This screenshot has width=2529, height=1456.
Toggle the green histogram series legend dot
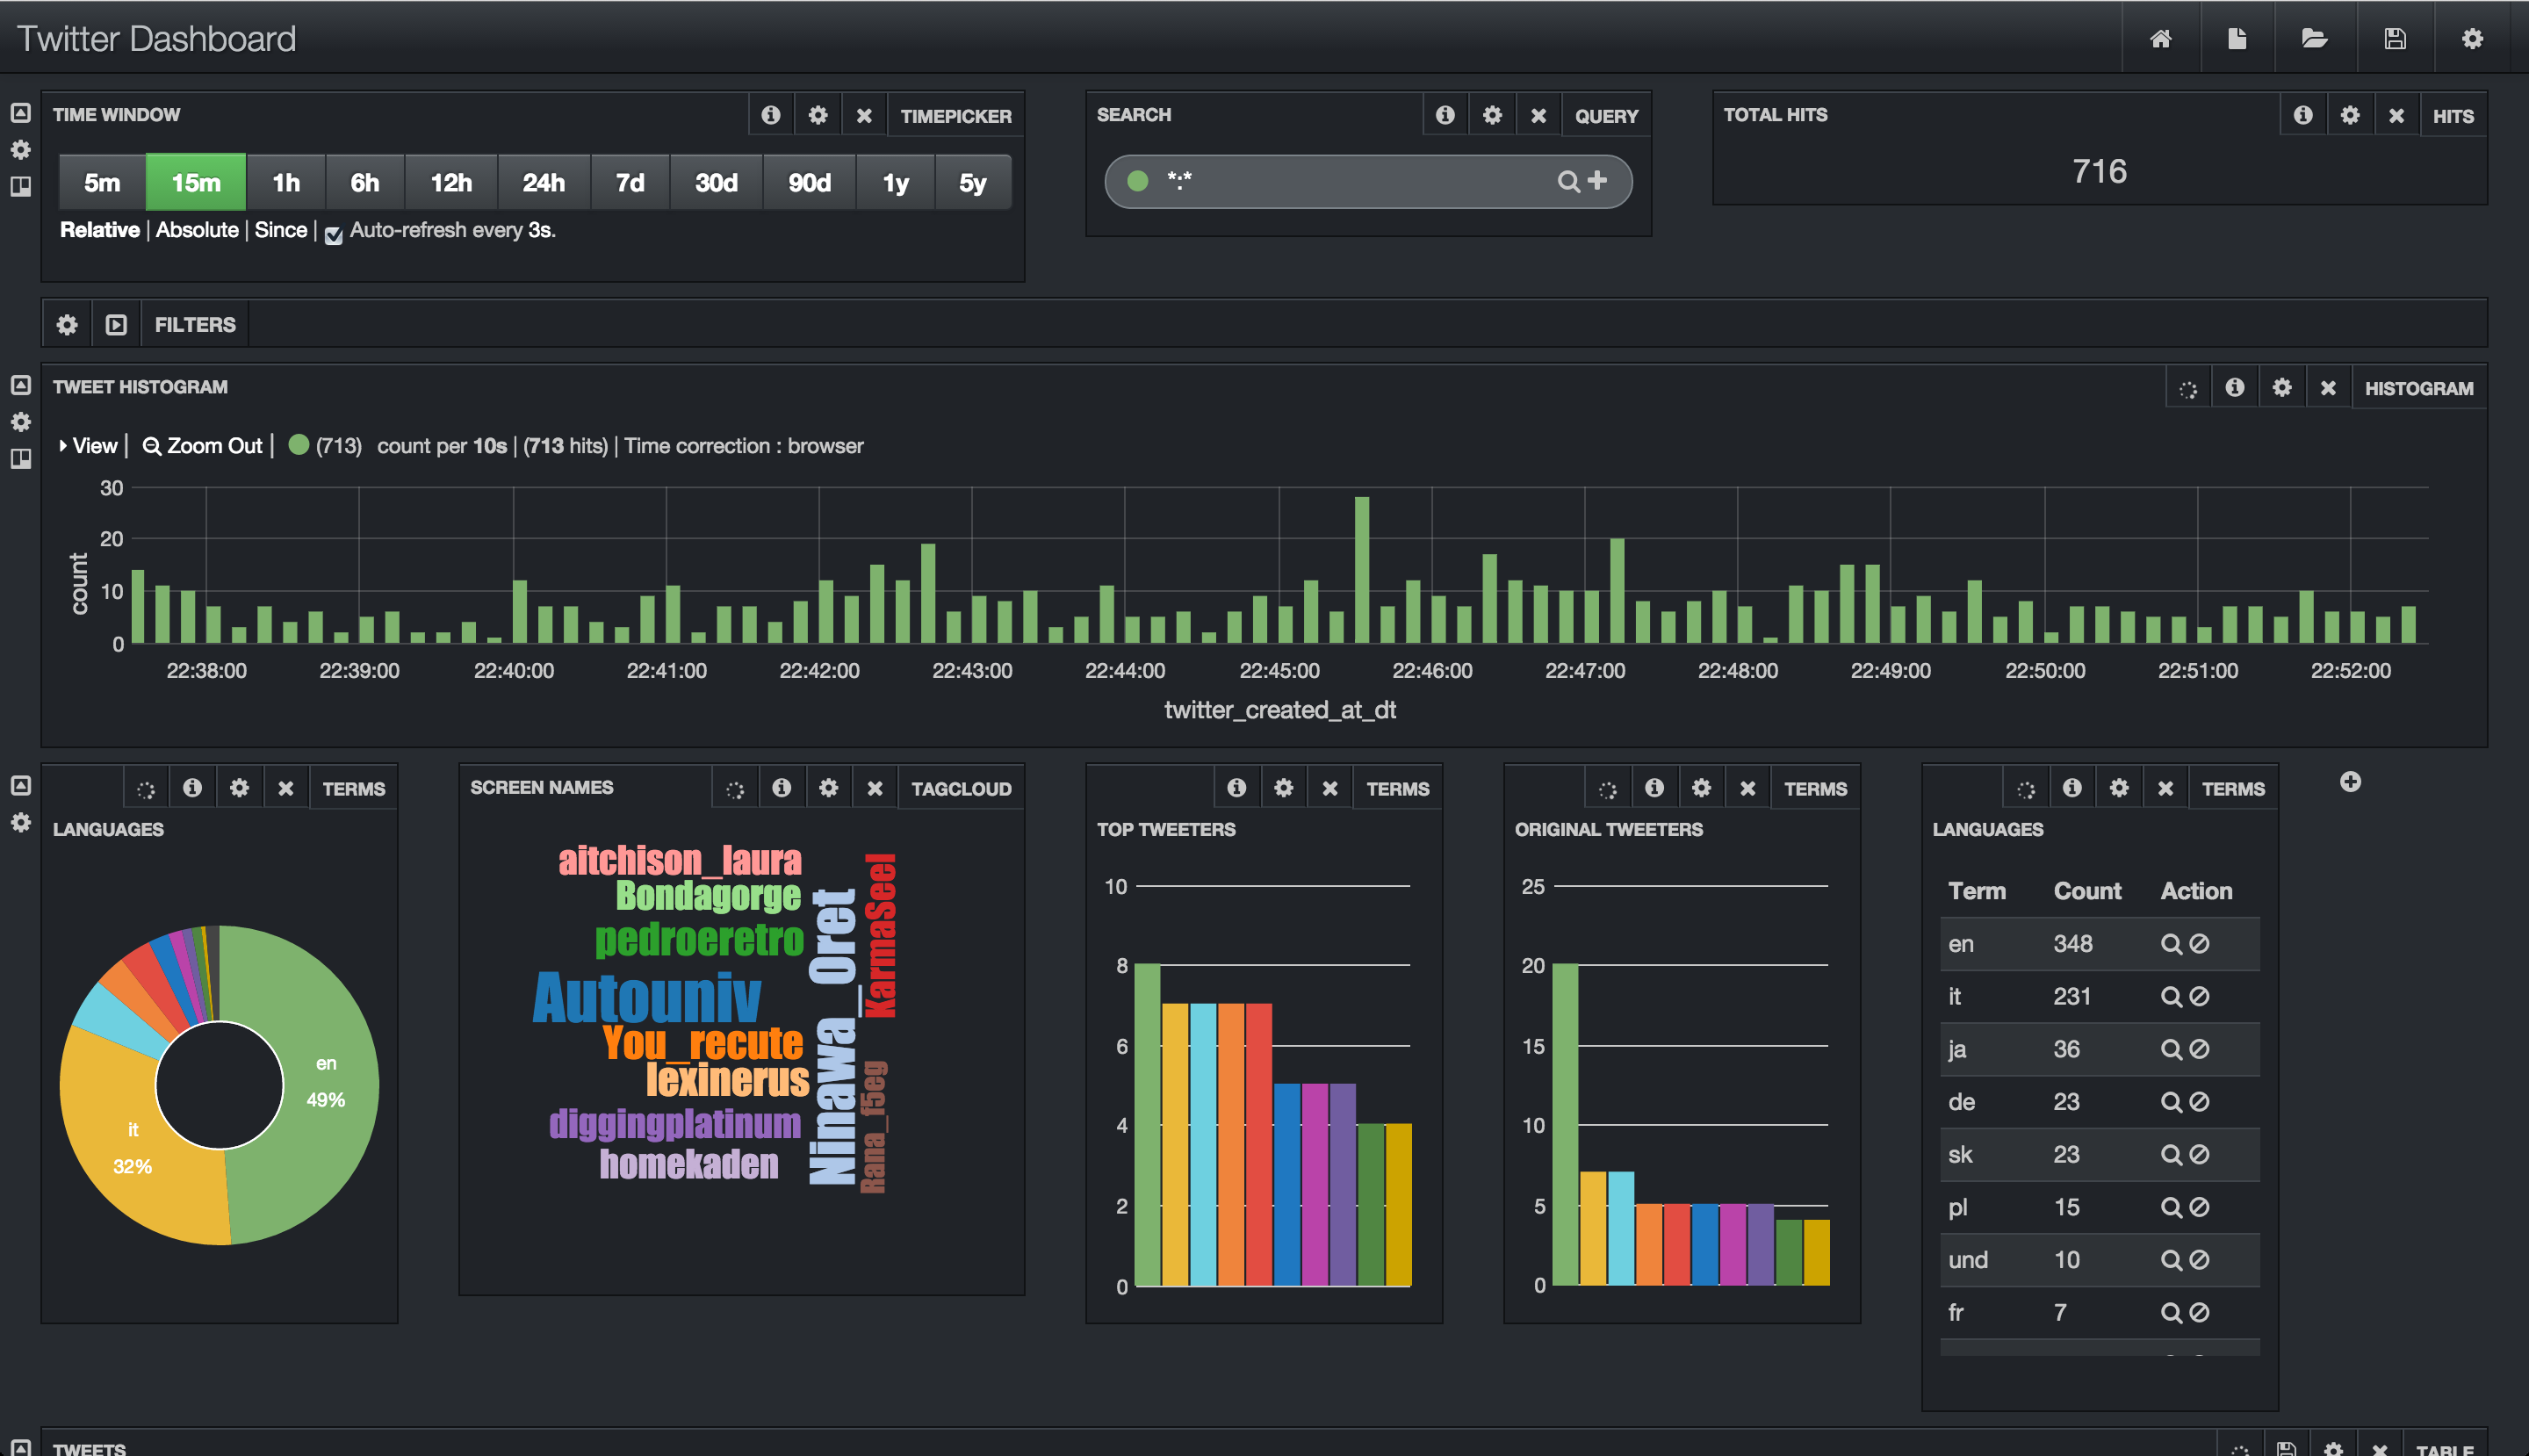298,445
